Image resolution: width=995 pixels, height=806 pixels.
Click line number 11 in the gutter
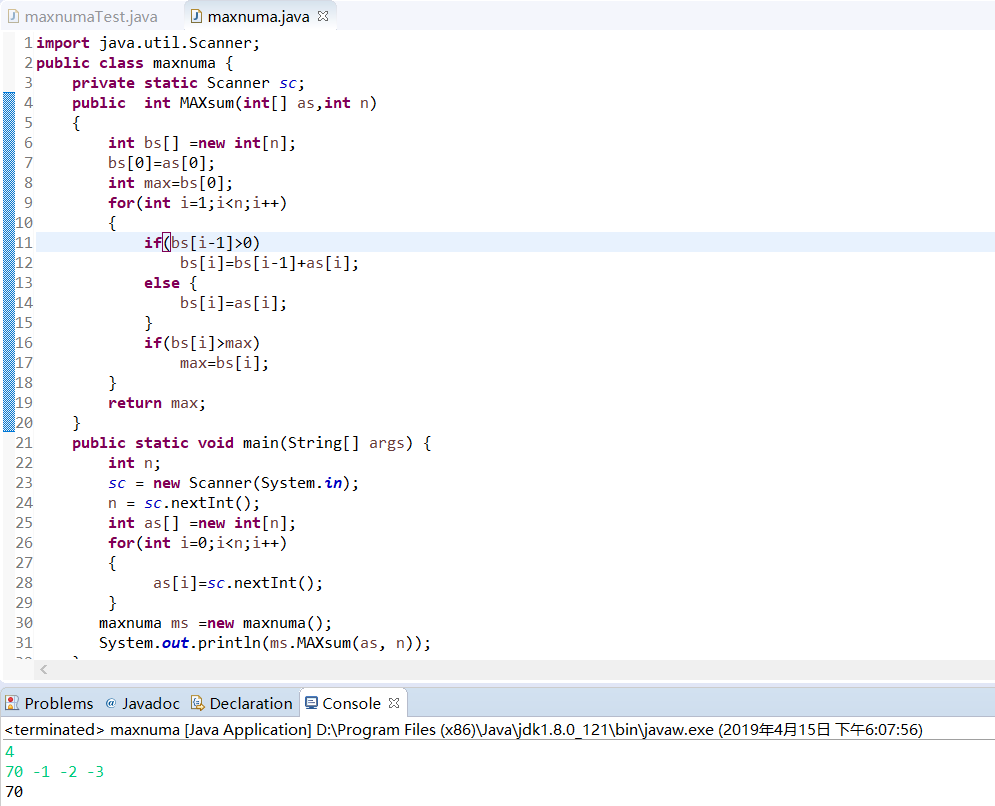click(x=24, y=243)
